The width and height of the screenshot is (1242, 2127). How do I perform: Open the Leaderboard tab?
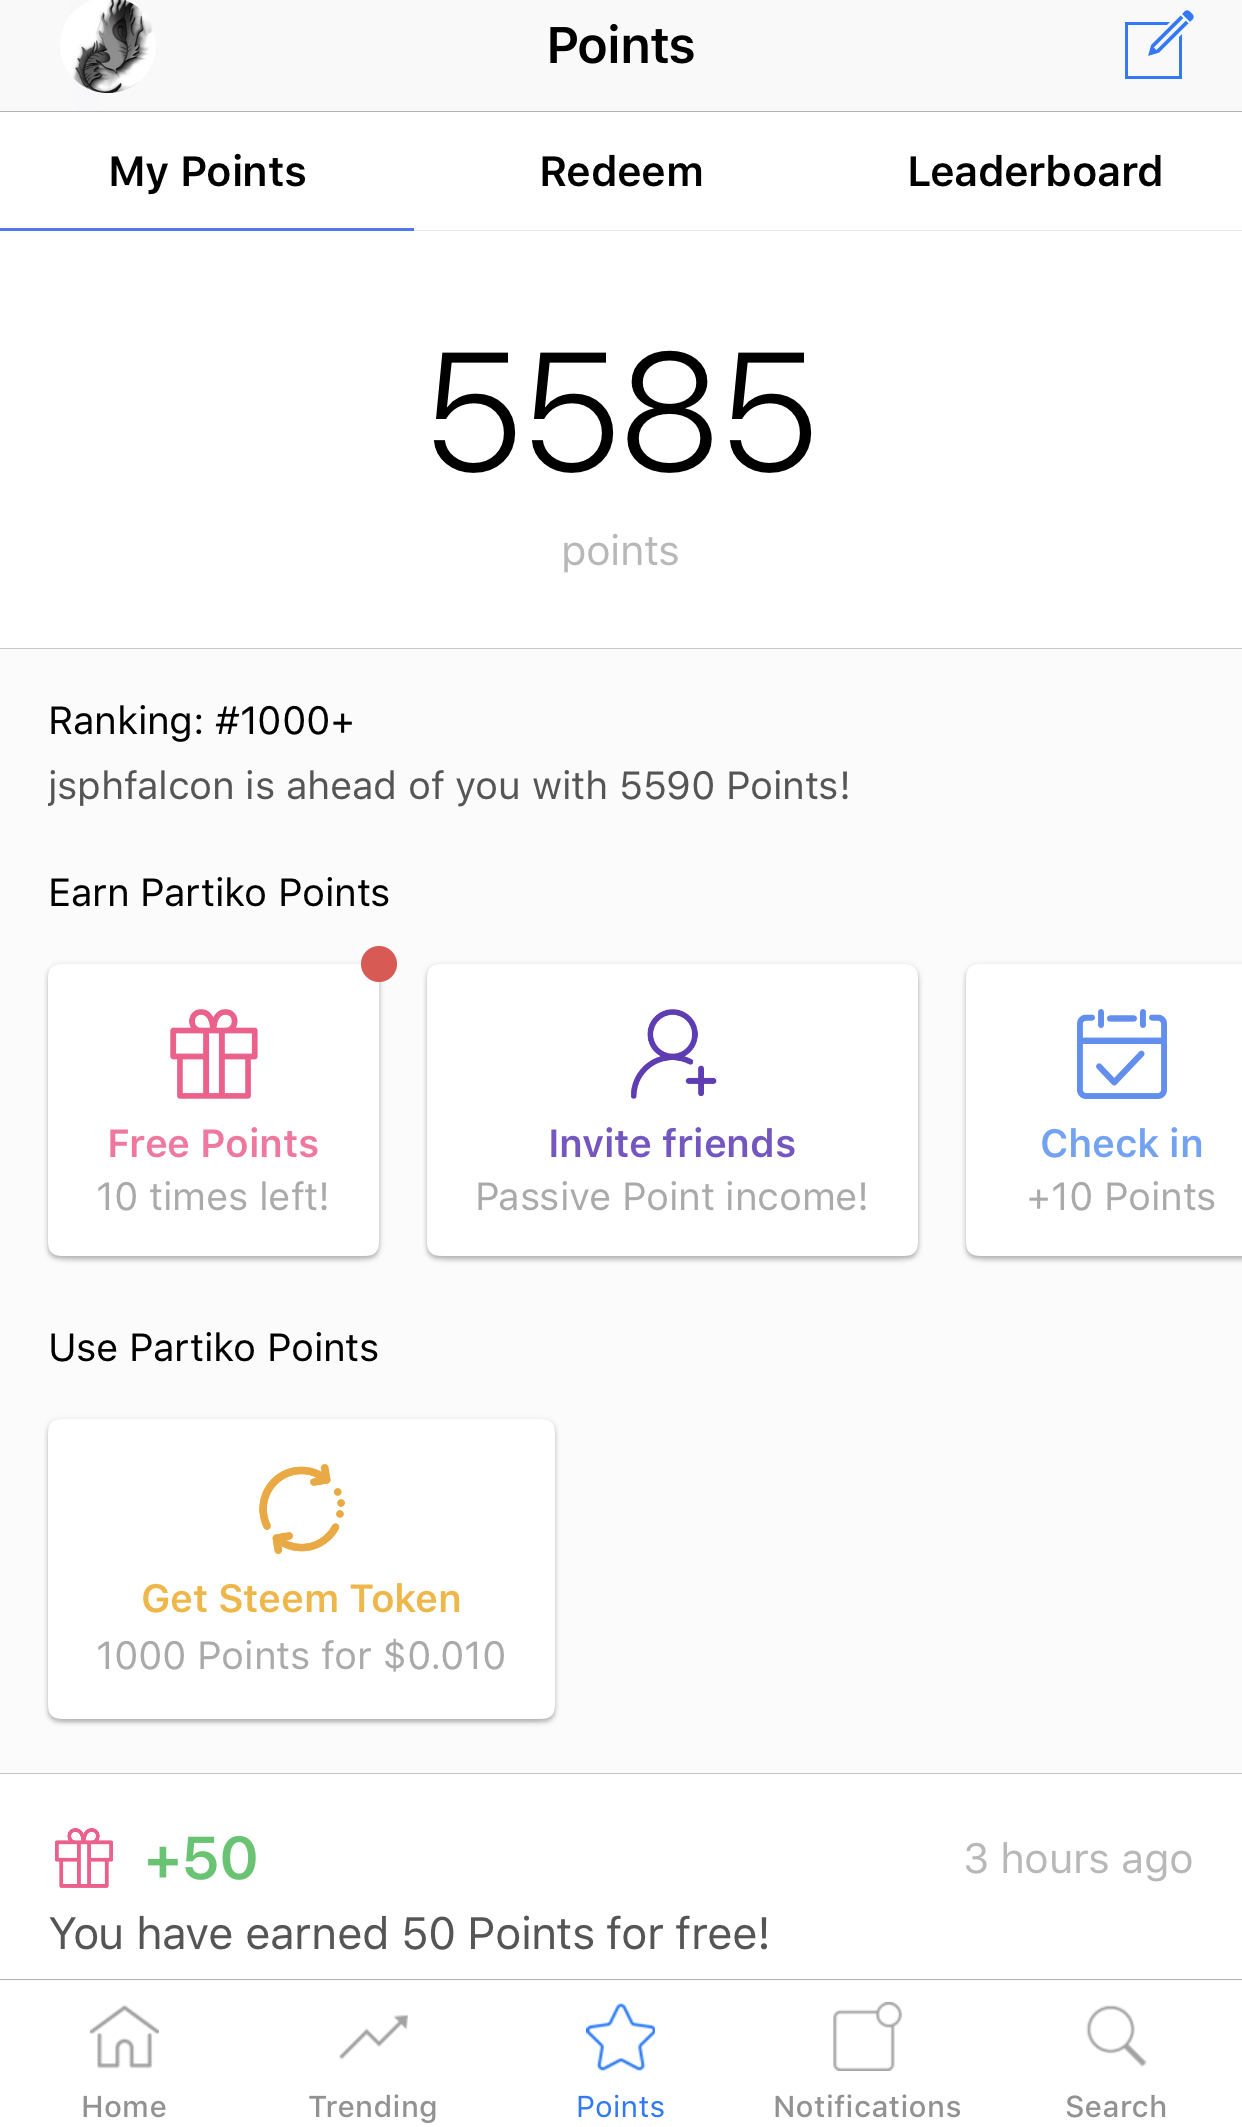pos(1035,171)
